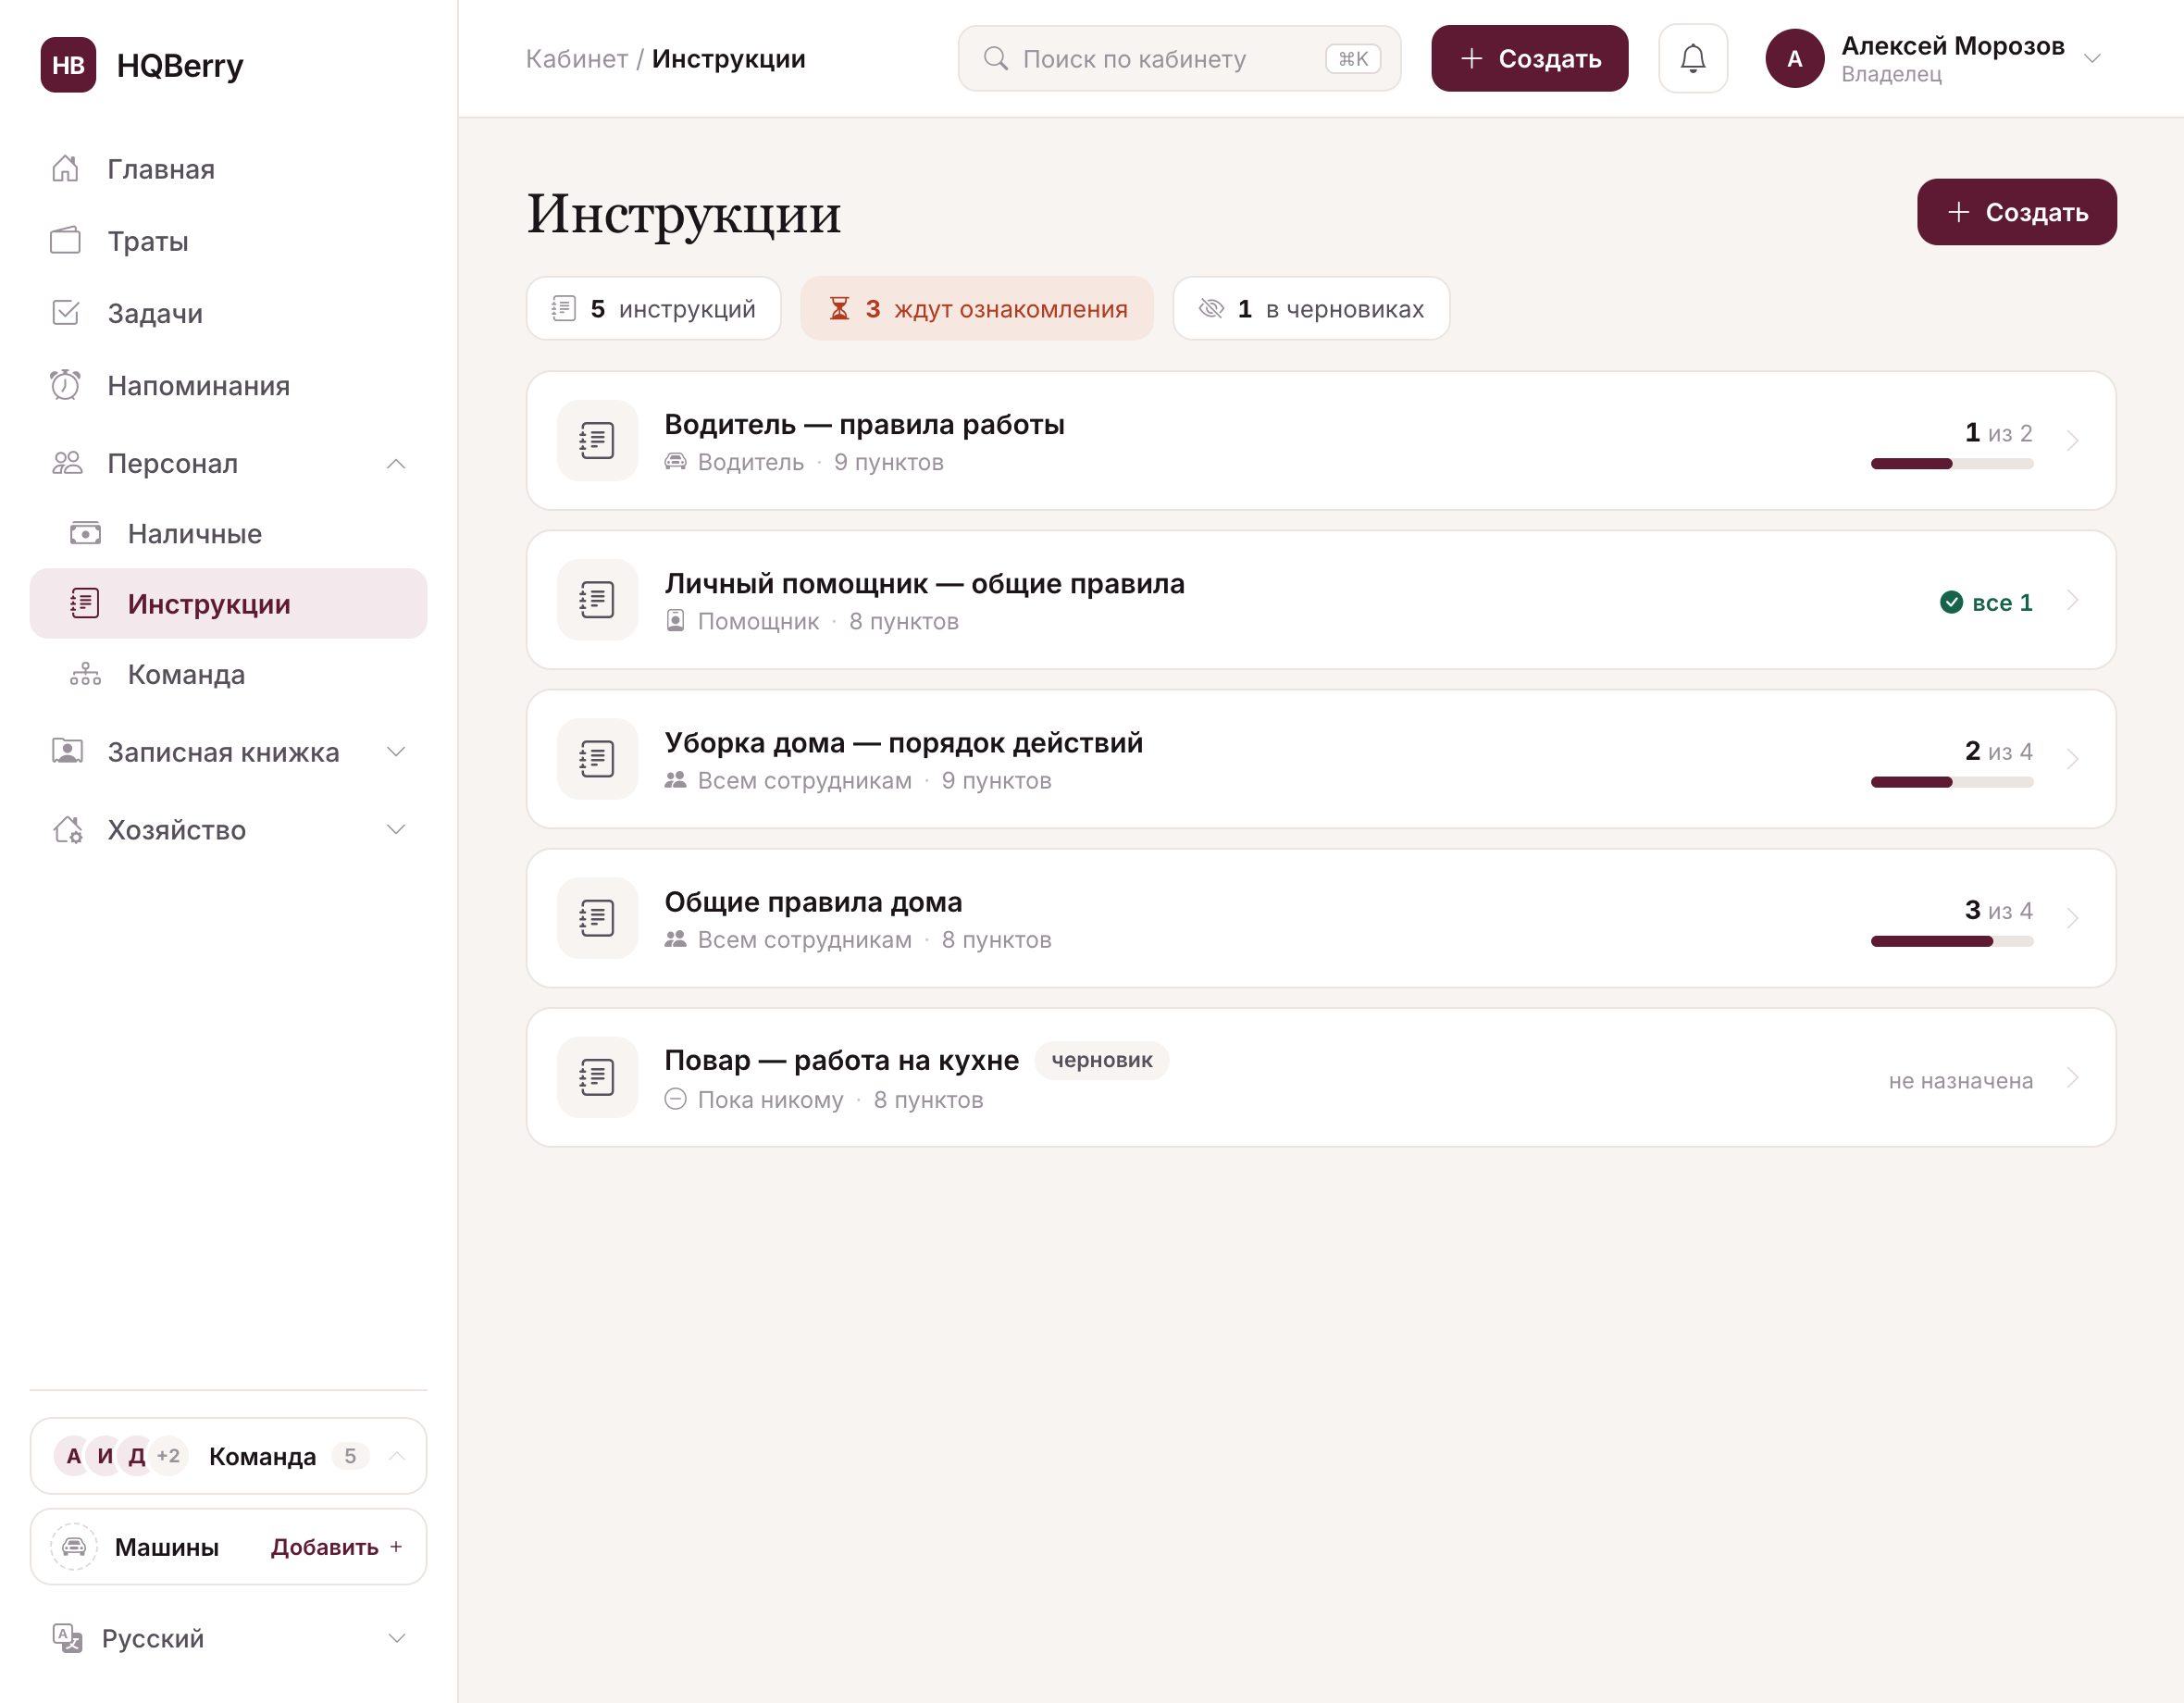Click the notebook icon on Личный помощник card
The width and height of the screenshot is (2184, 1703).
pos(597,600)
